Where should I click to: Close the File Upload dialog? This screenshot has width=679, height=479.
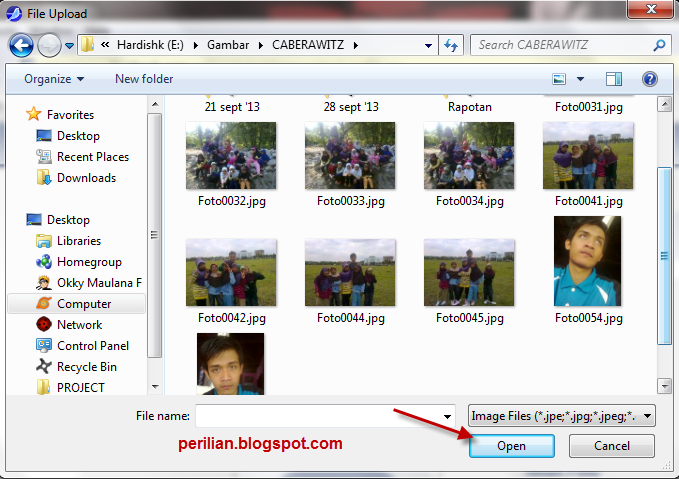pyautogui.click(x=651, y=9)
